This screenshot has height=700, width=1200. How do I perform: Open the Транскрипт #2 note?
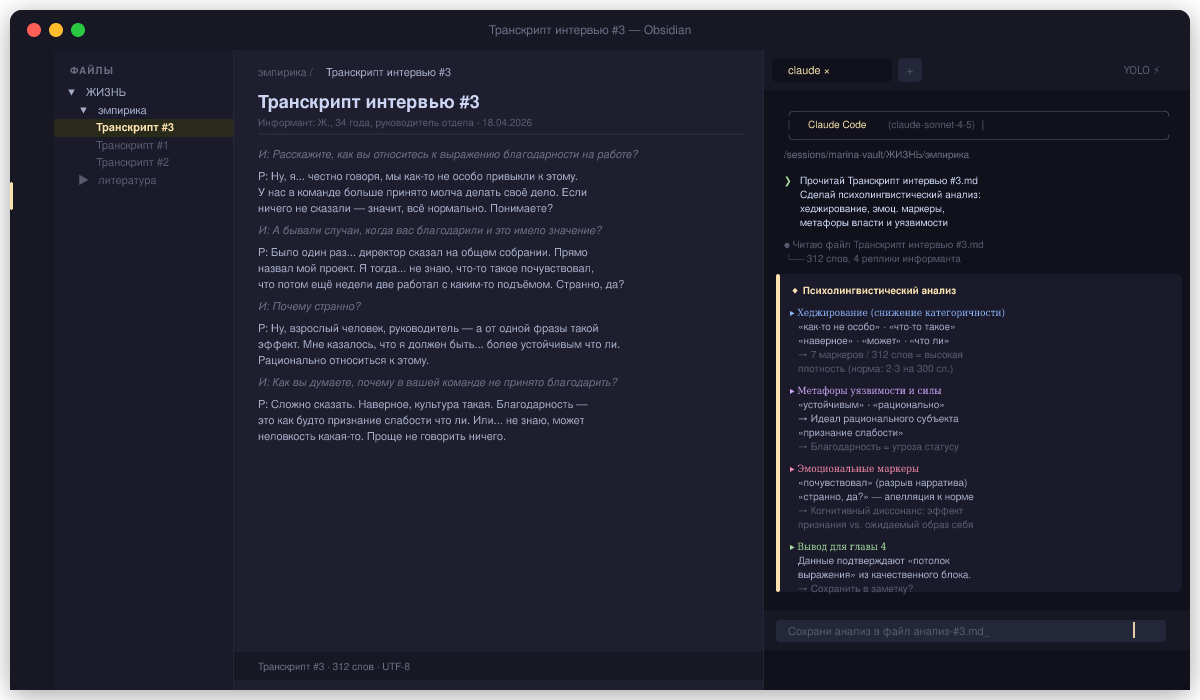[132, 162]
